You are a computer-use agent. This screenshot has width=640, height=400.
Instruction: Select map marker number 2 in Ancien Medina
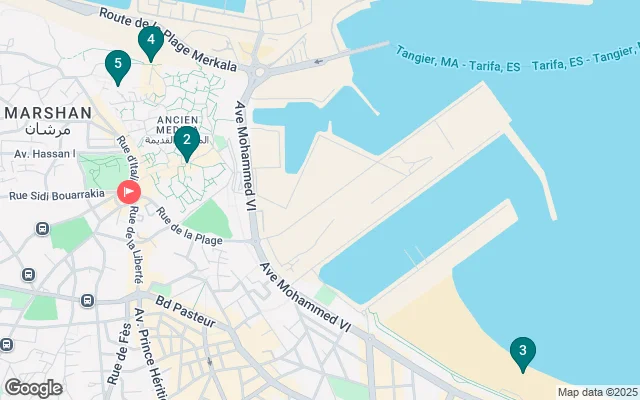pyautogui.click(x=187, y=144)
